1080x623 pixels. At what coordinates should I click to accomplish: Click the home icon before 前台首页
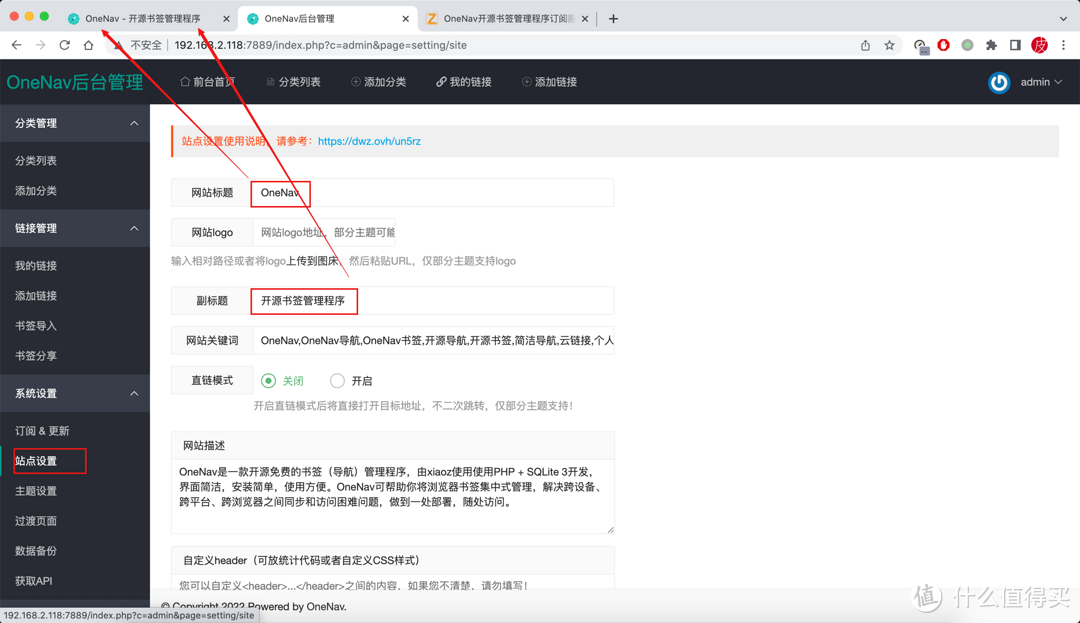tap(186, 82)
